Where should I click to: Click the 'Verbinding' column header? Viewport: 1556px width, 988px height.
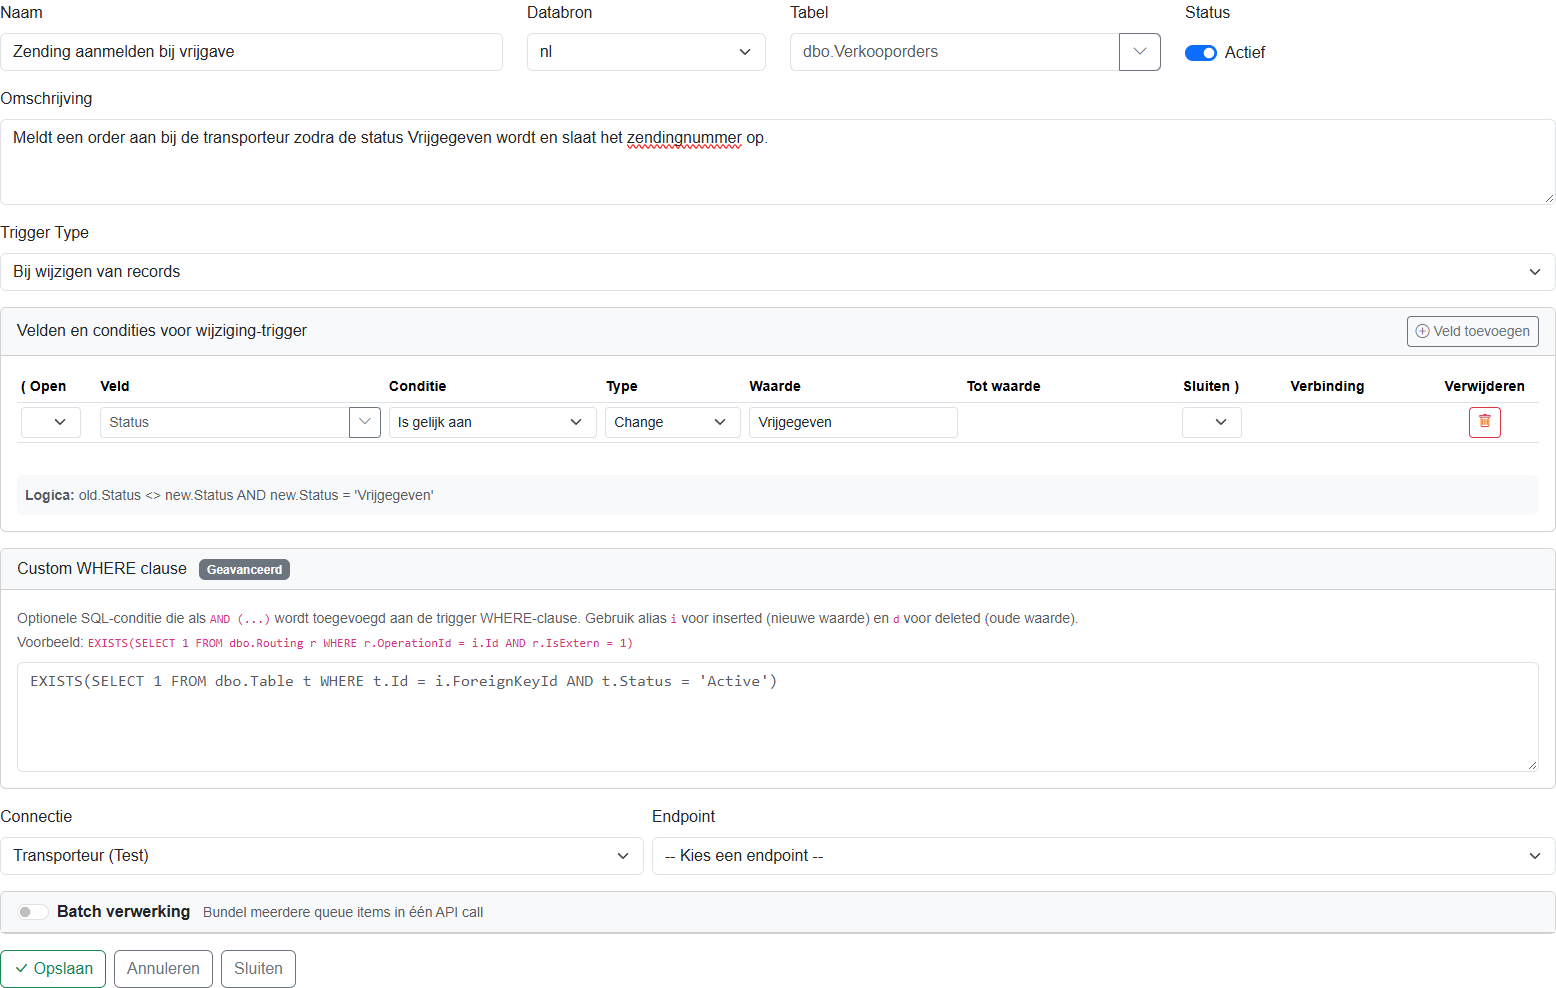pos(1327,386)
